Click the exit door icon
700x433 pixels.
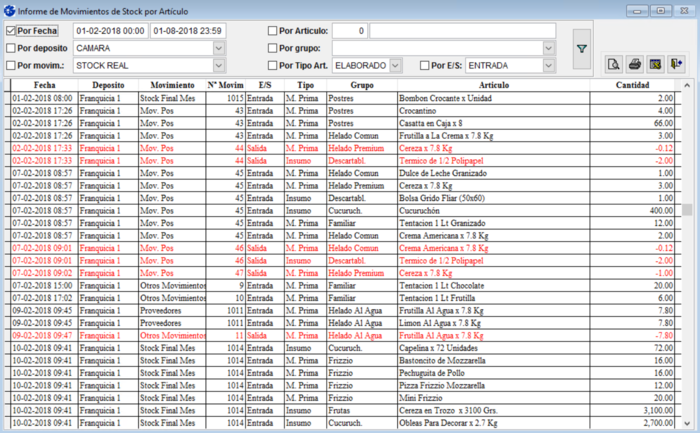pyautogui.click(x=677, y=65)
